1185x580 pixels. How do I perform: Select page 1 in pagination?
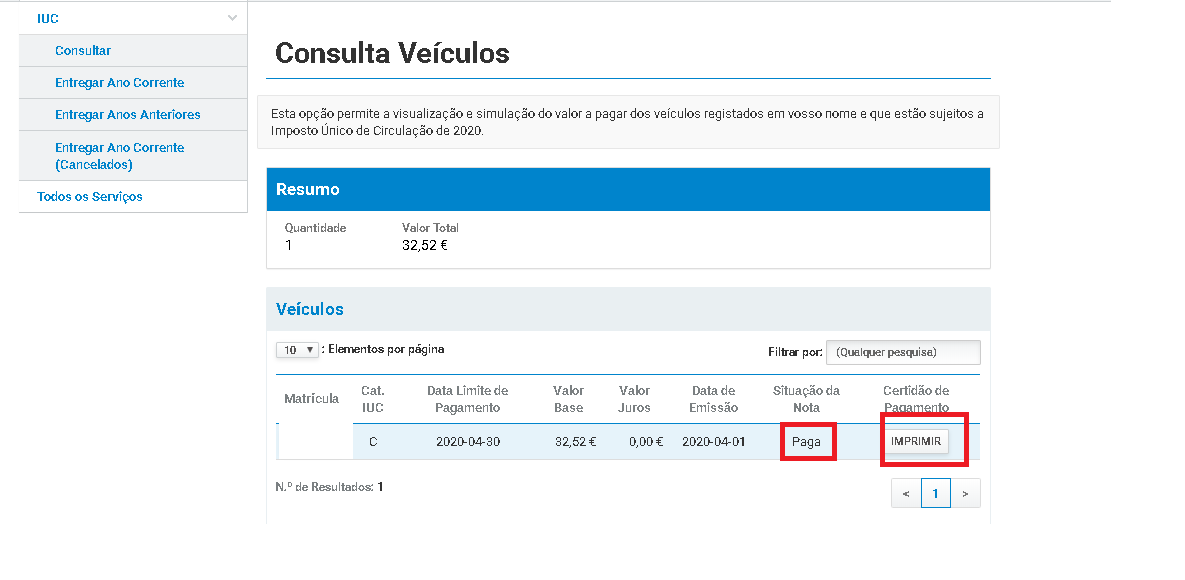(x=936, y=493)
